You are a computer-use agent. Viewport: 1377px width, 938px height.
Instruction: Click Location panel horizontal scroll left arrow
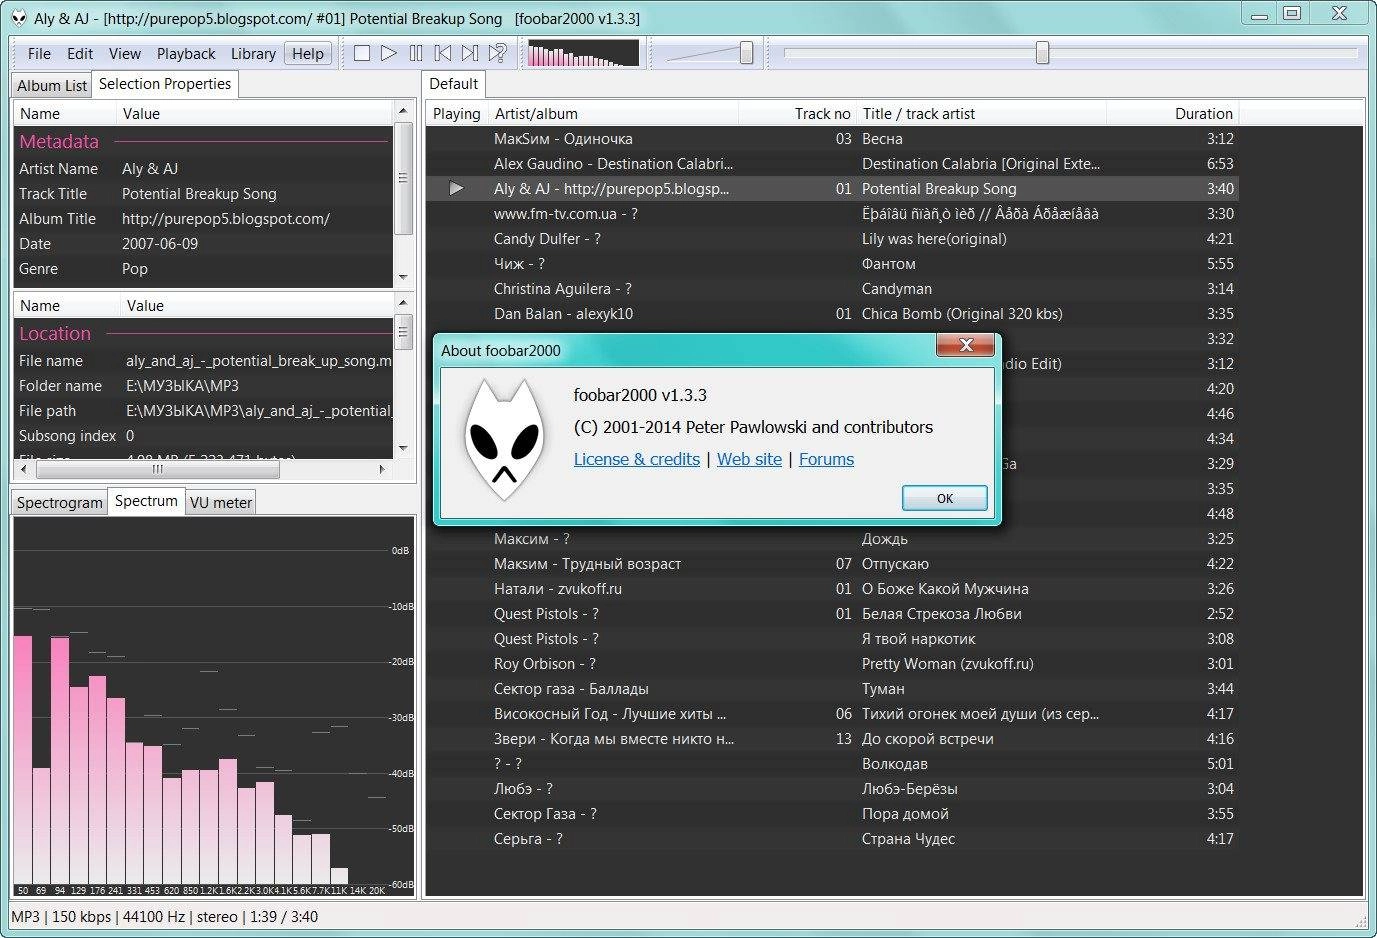(24, 468)
